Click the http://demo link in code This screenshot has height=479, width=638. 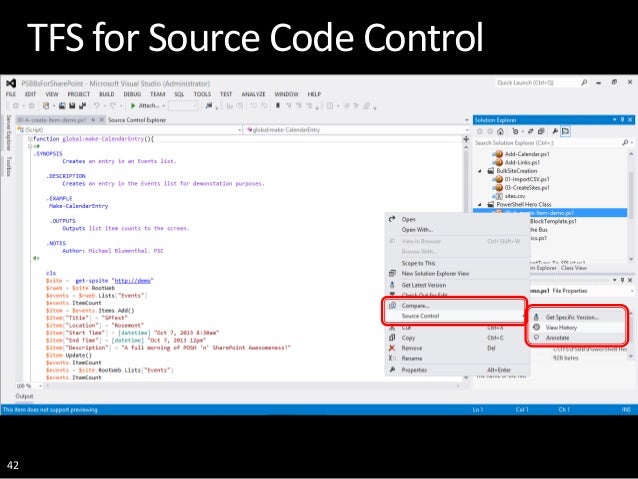click(133, 281)
